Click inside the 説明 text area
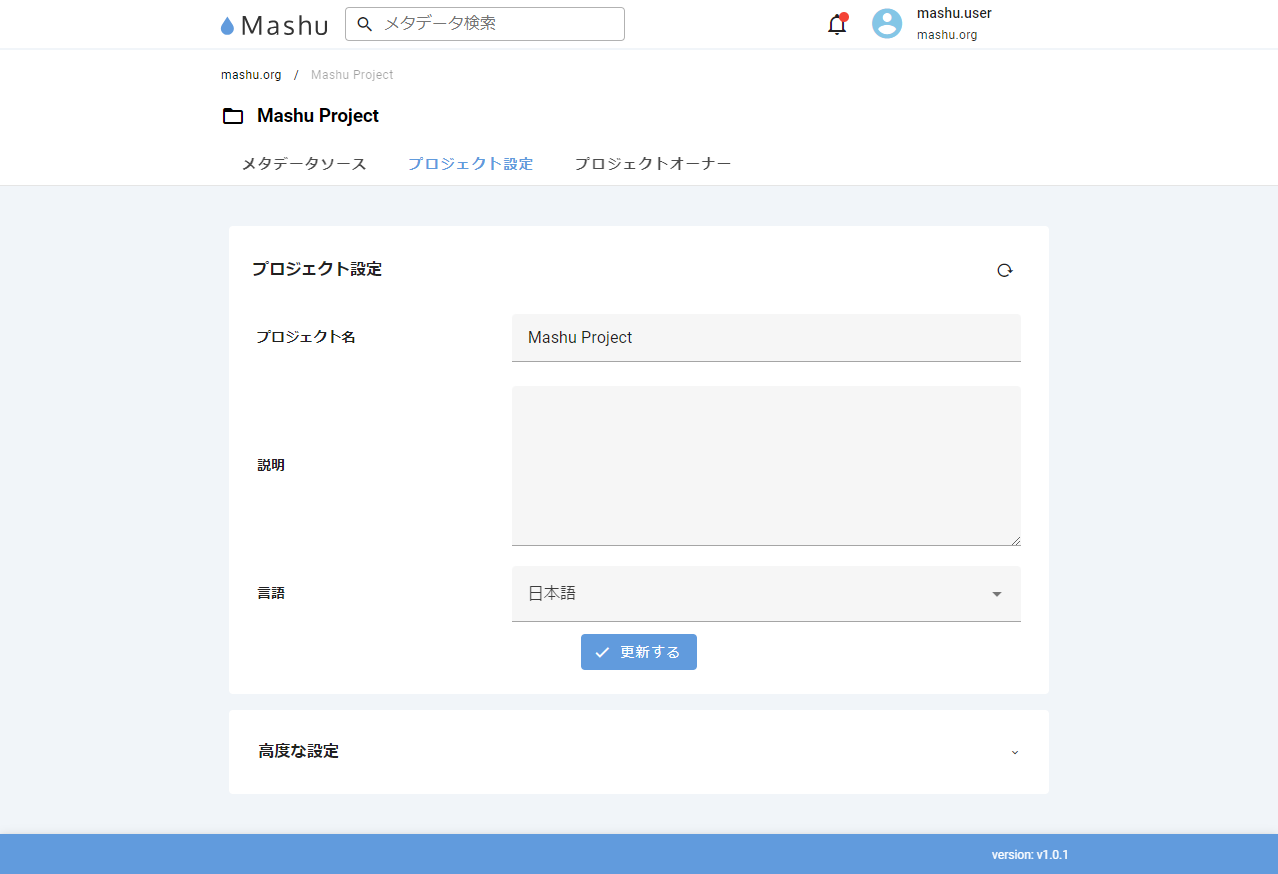Viewport: 1278px width, 874px height. 766,465
